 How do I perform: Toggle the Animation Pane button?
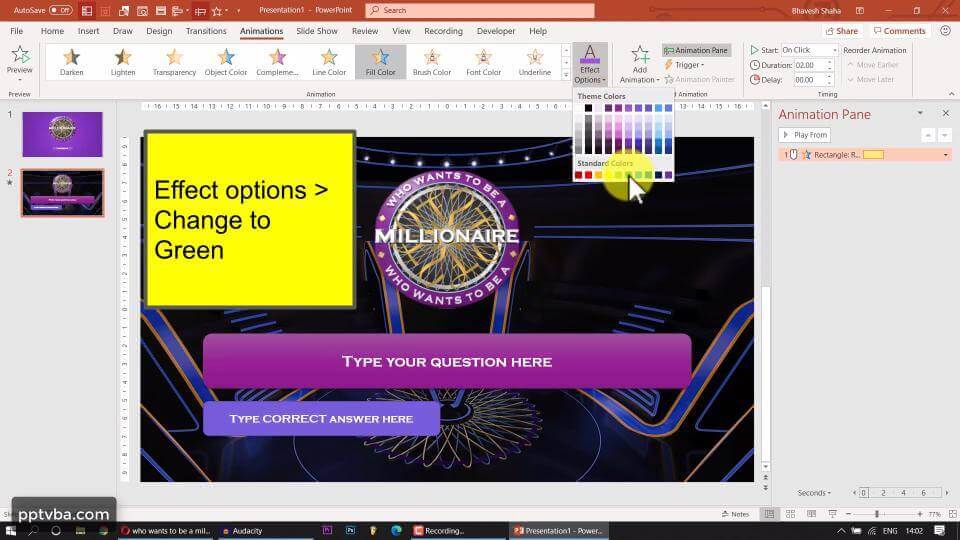coord(696,50)
